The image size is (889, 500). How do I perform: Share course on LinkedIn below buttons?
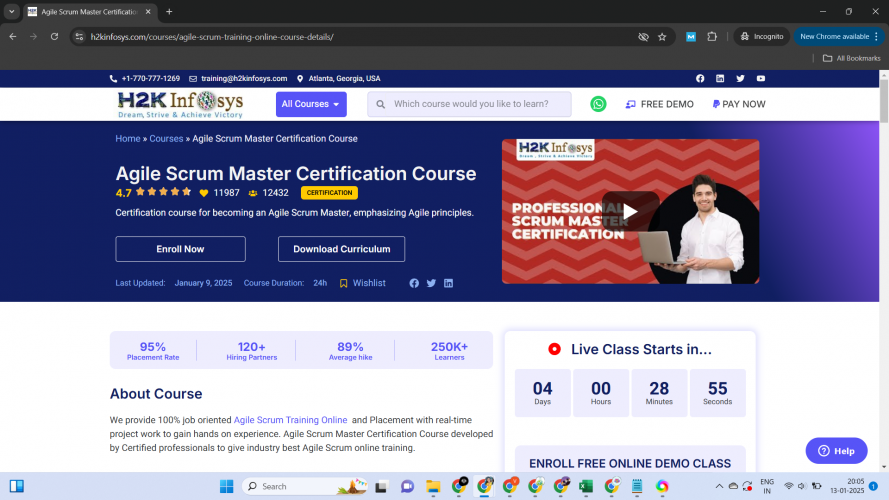pos(448,283)
